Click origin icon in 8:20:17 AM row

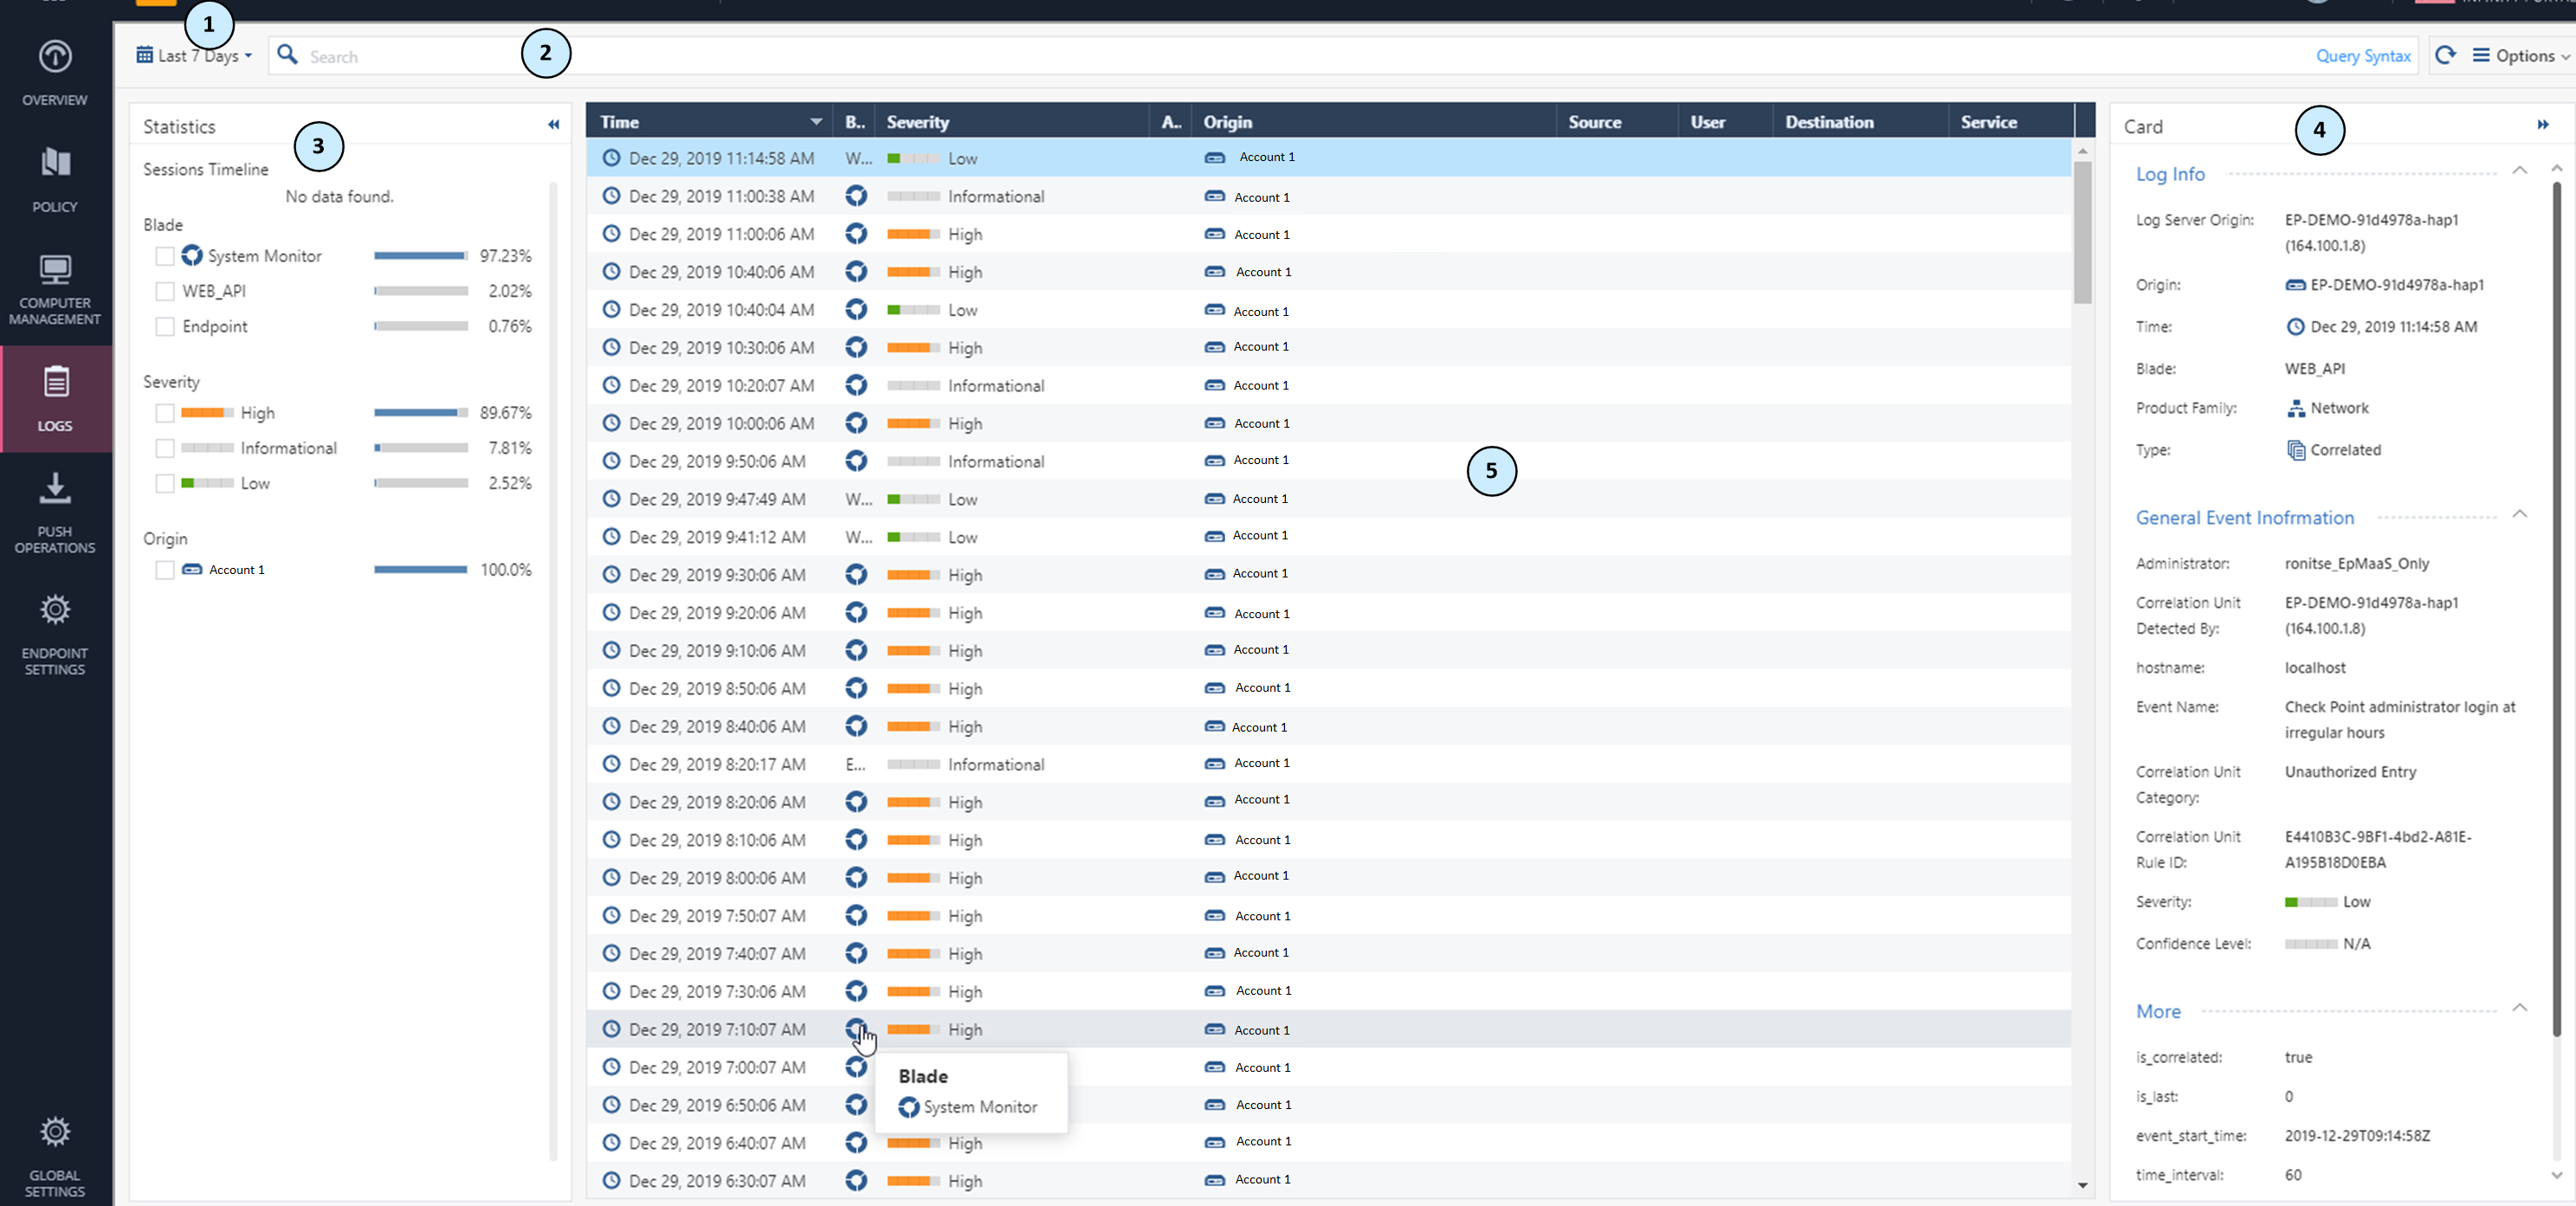[x=1215, y=764]
